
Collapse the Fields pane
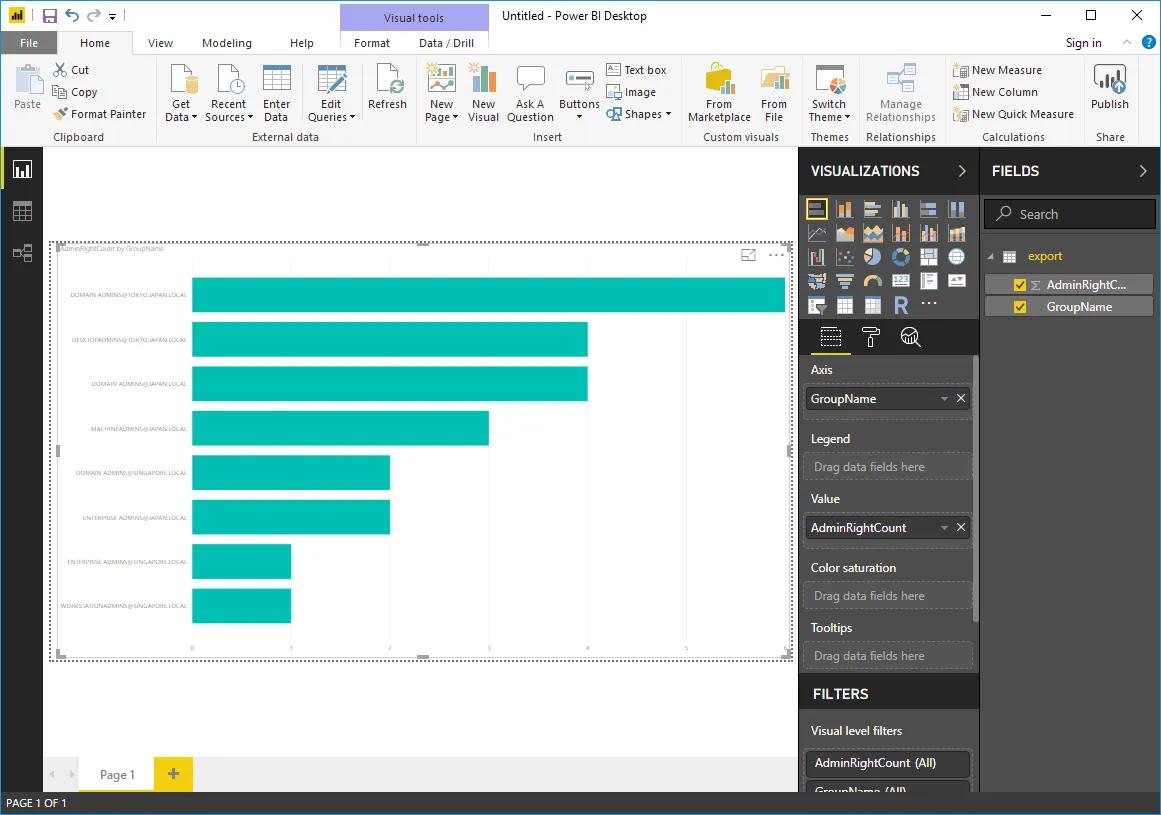1142,171
